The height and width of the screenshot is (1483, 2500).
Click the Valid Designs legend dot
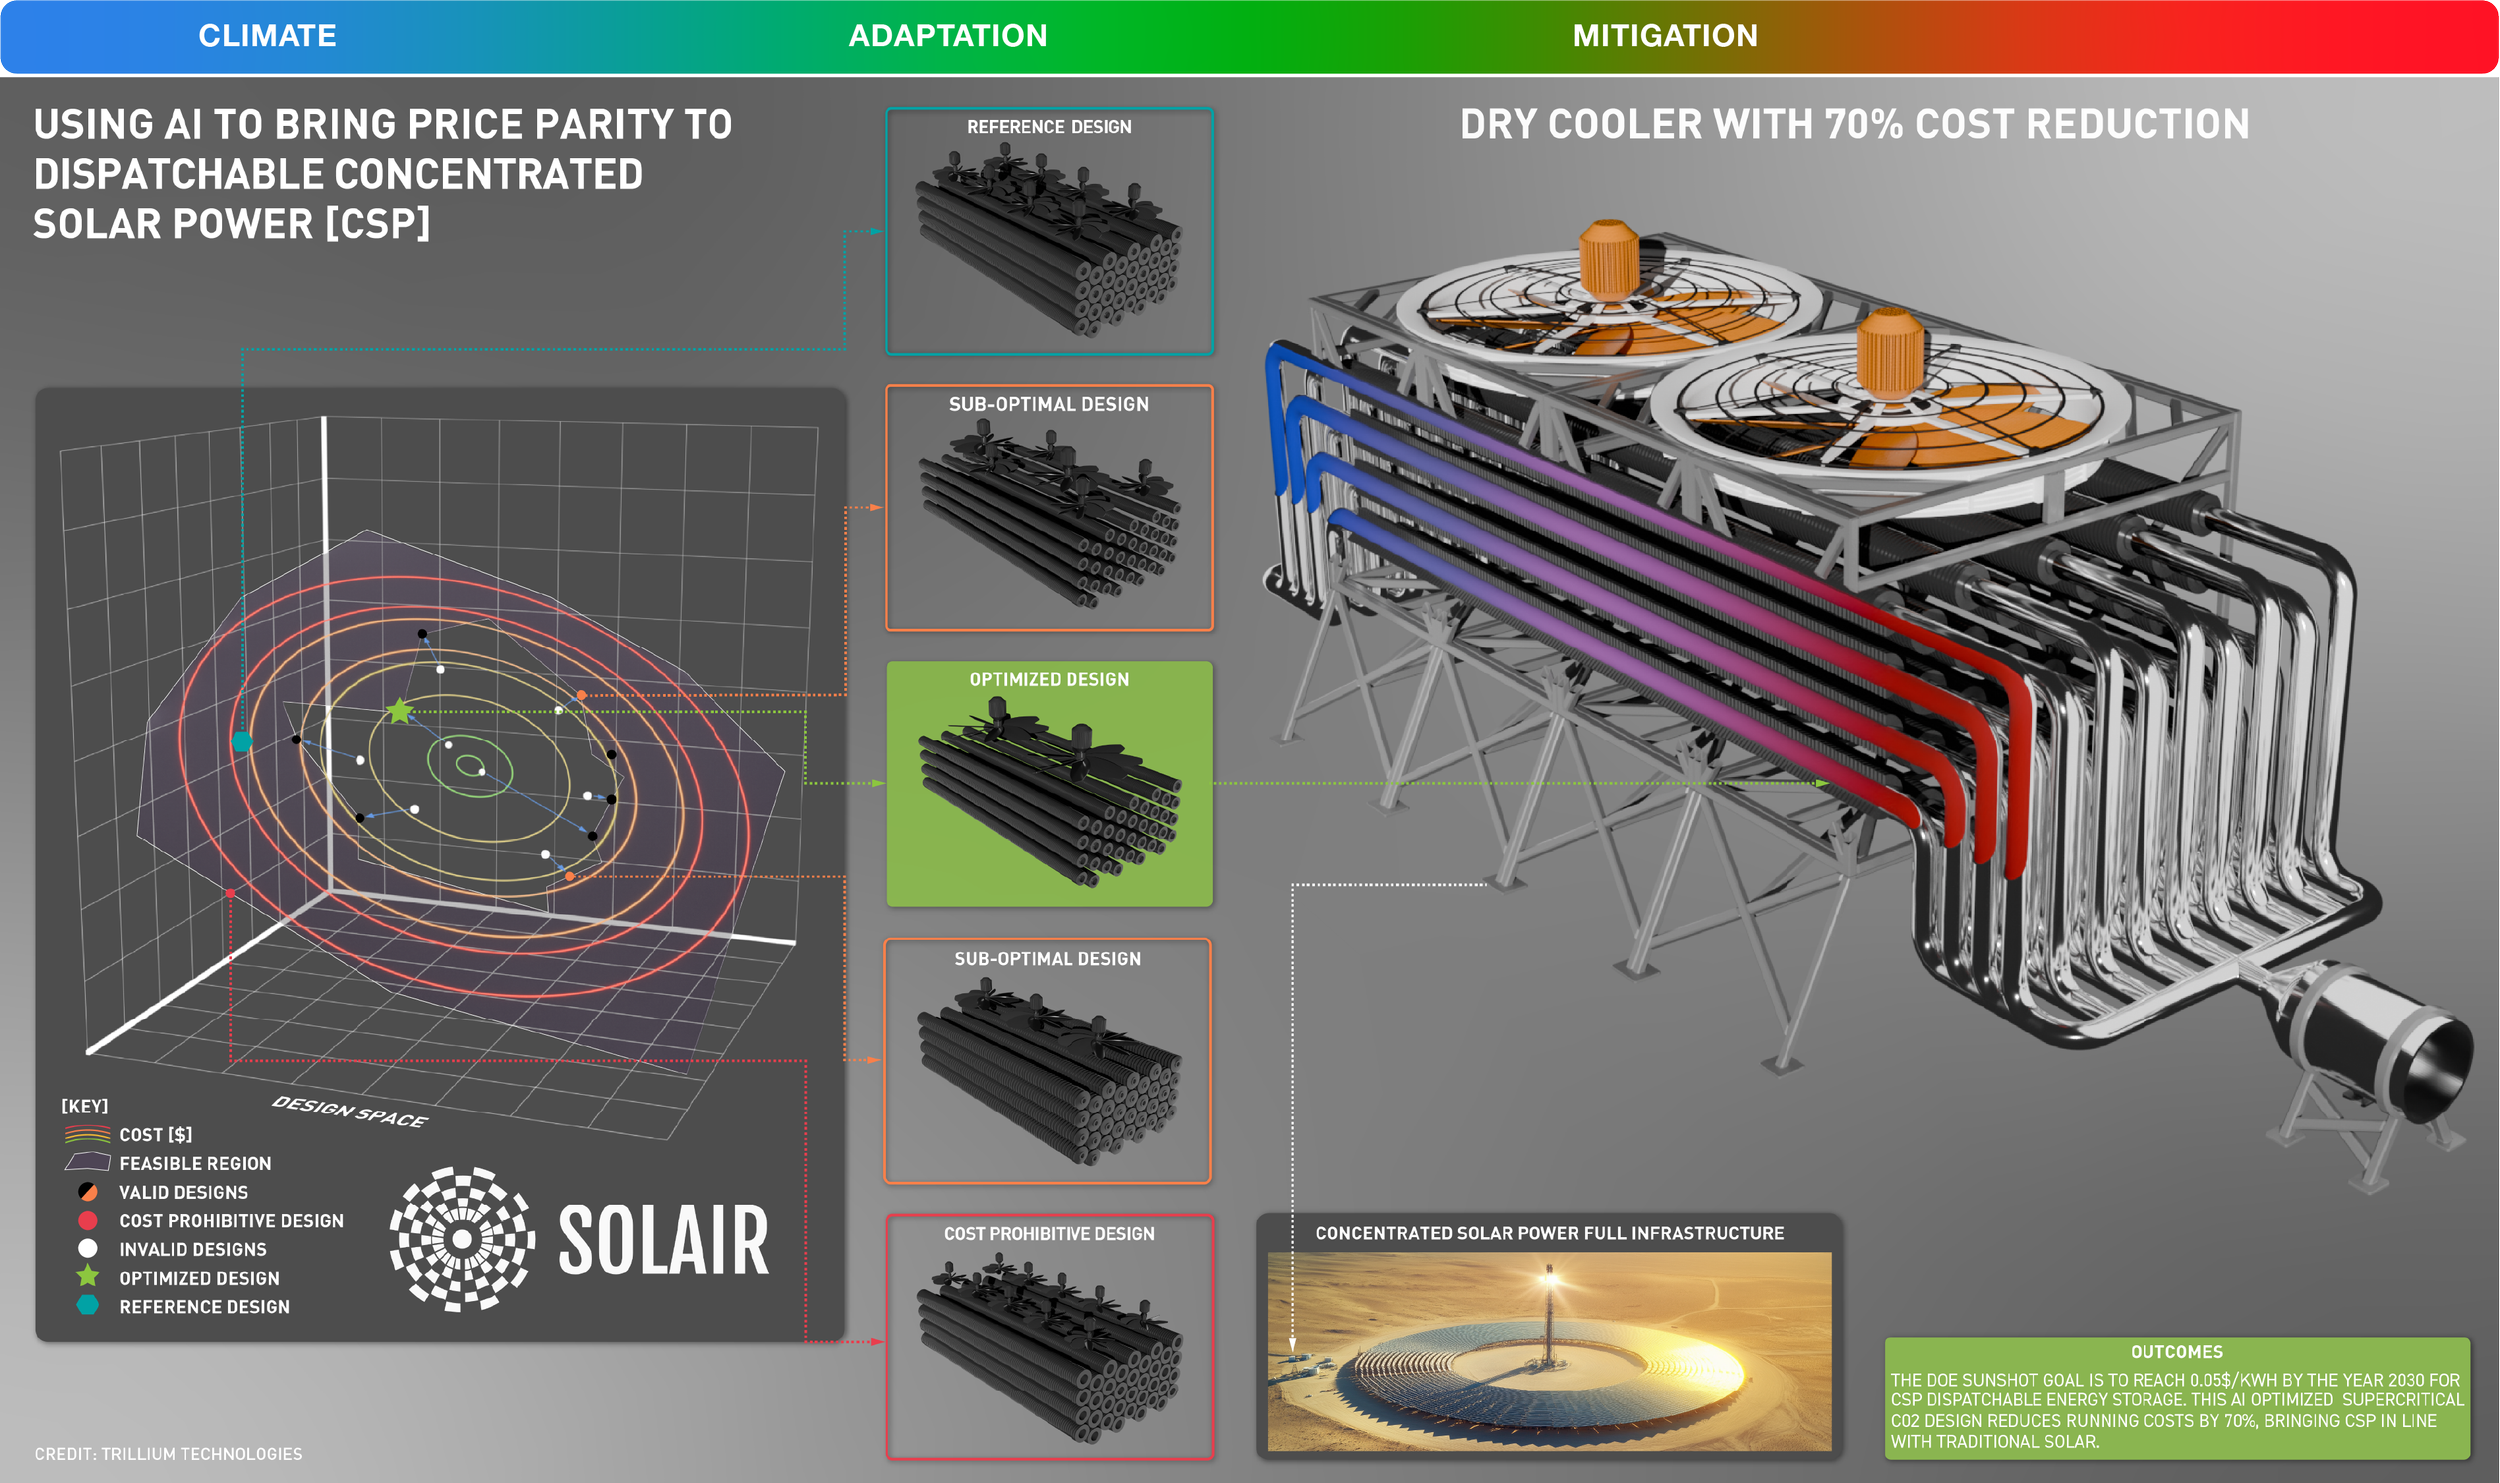88,1192
